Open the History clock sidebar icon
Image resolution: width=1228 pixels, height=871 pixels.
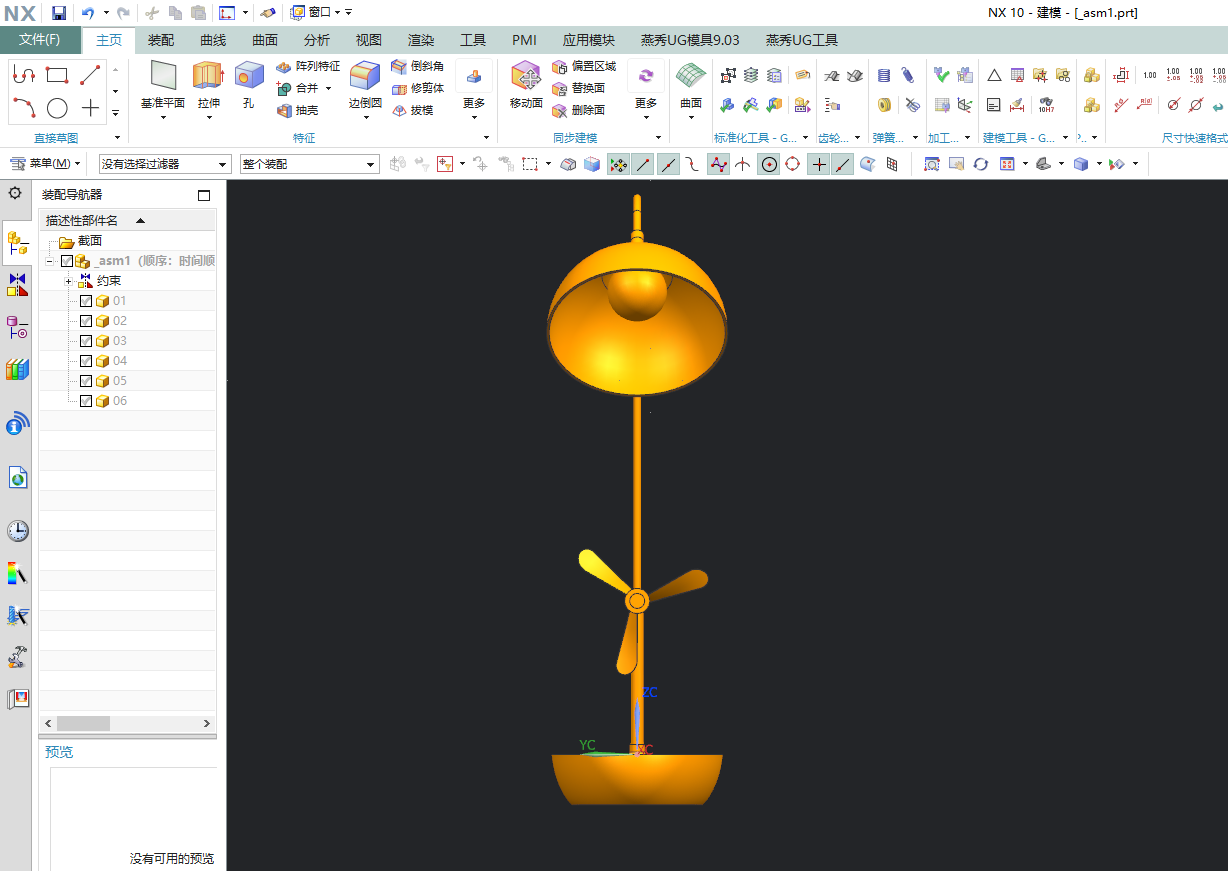(17, 531)
